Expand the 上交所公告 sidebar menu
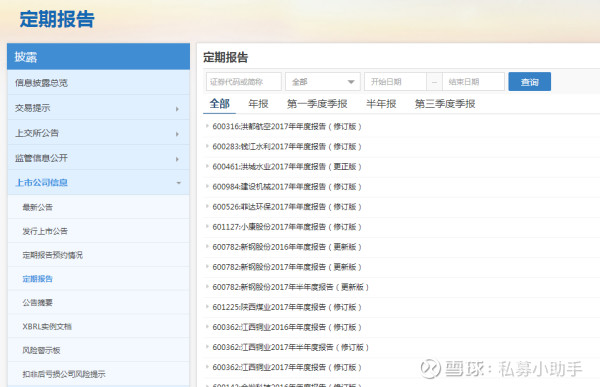This screenshot has height=387, width=600. (x=99, y=133)
